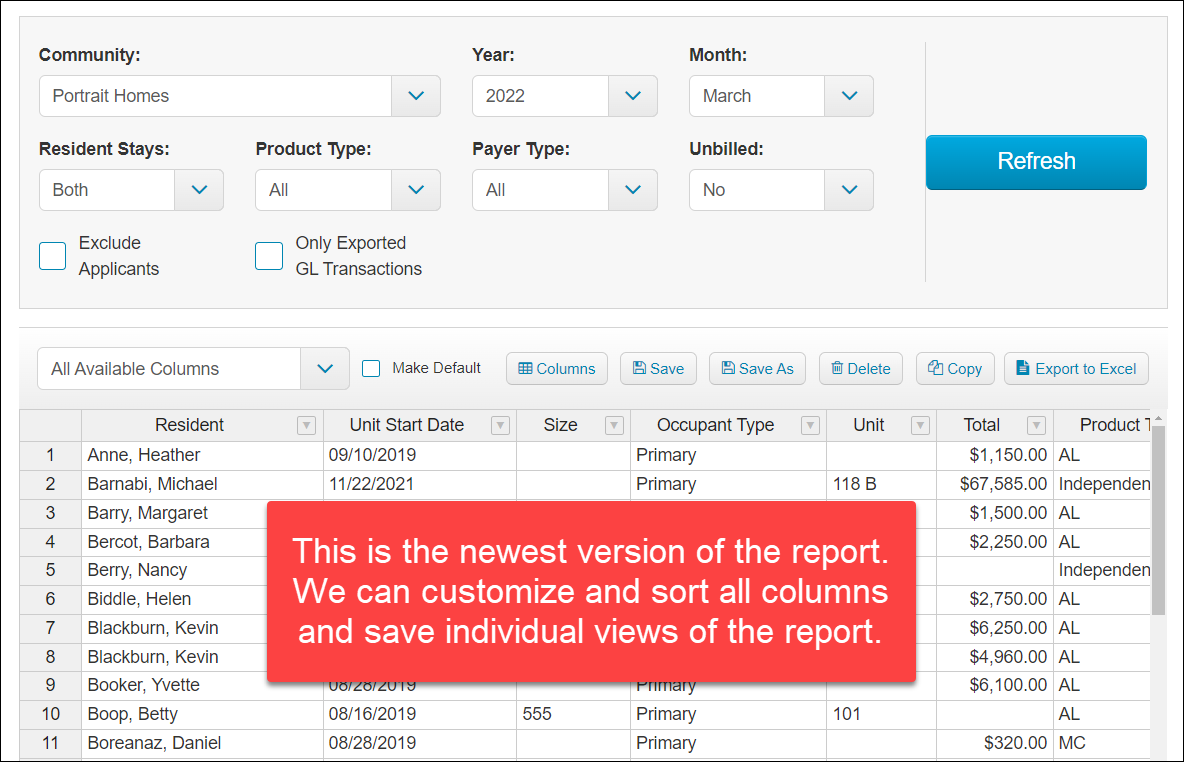Click the Save disk icon
The width and height of the screenshot is (1184, 762).
click(x=639, y=368)
